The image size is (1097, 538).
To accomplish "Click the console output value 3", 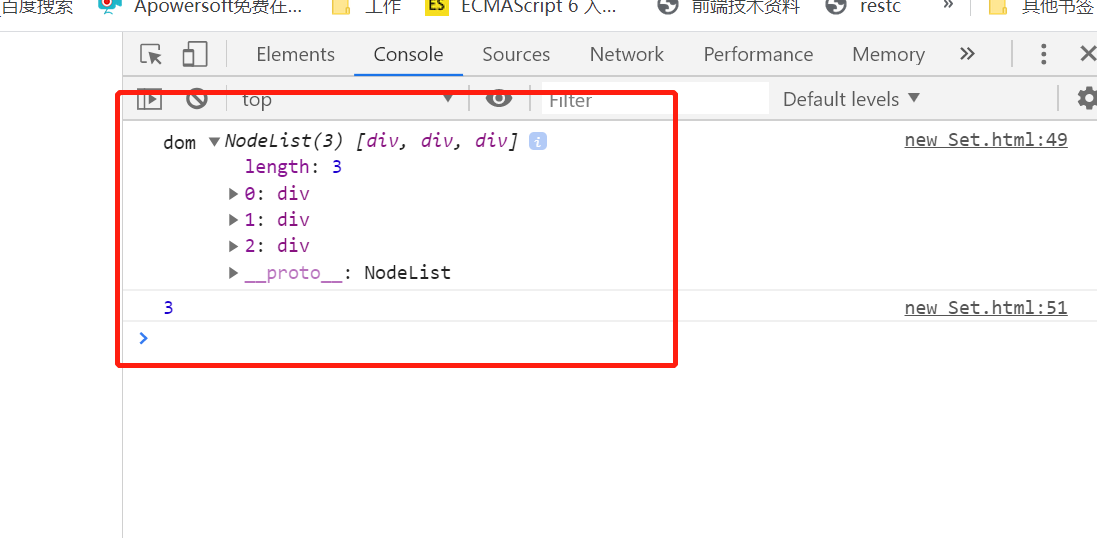I will (x=169, y=308).
